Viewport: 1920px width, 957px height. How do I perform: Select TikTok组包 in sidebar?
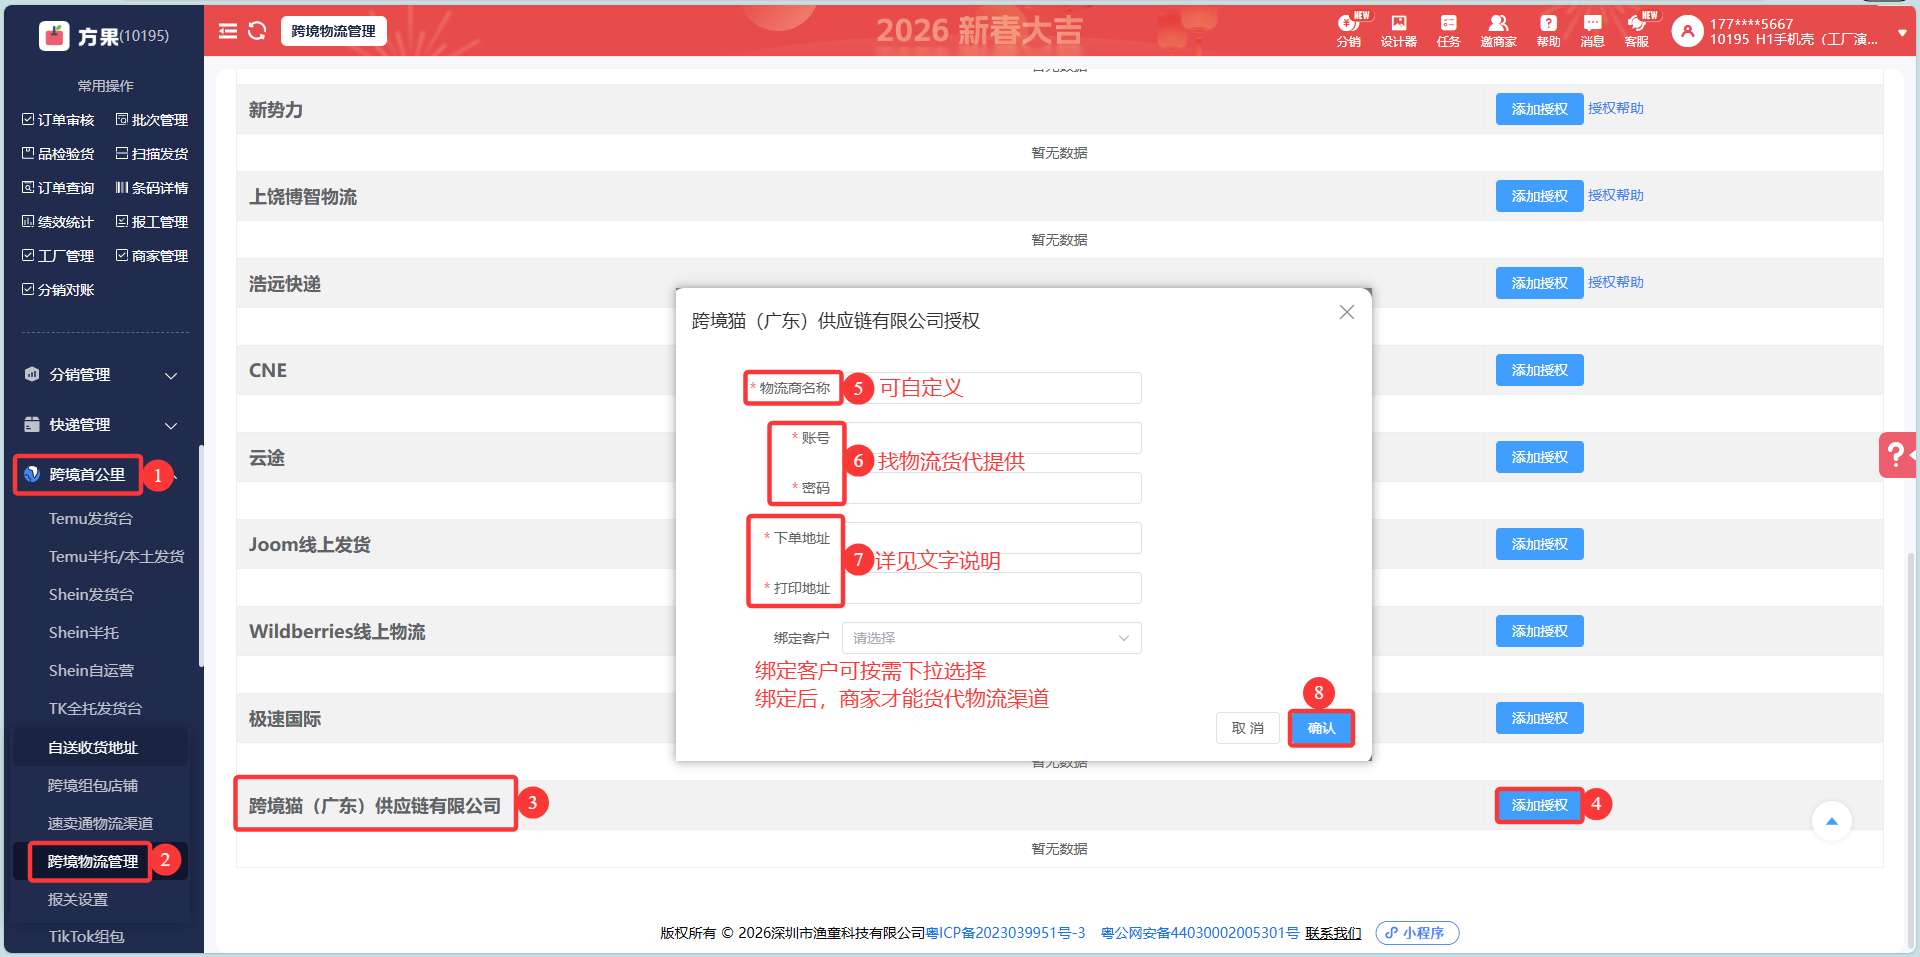(87, 937)
